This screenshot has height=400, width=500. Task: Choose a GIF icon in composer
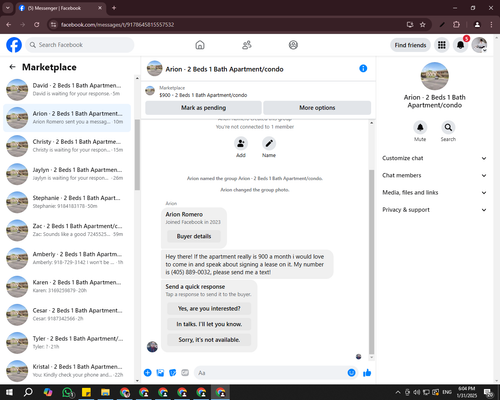pos(185,373)
